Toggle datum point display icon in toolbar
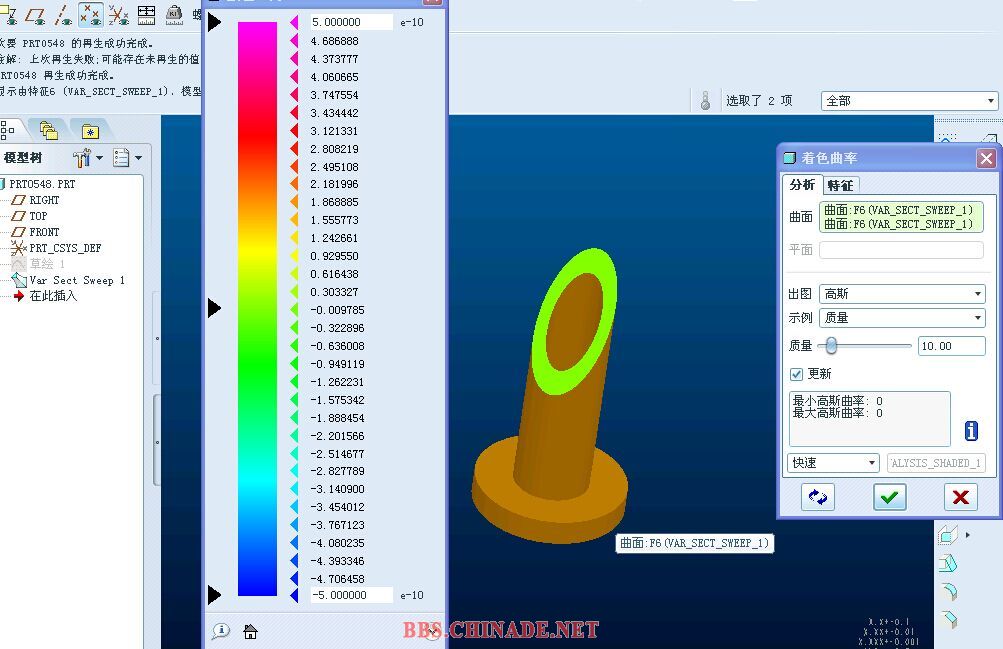Viewport: 1003px width, 649px height. point(91,14)
